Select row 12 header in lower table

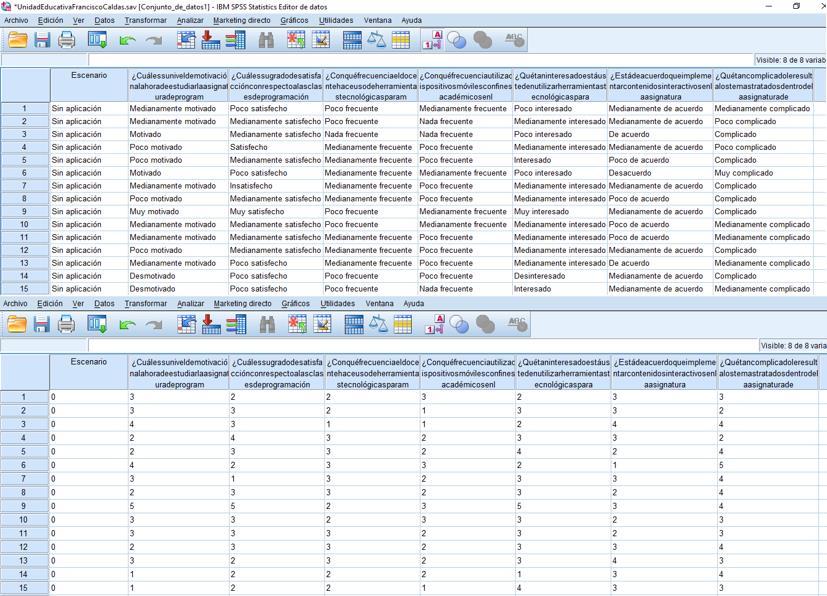[x=24, y=547]
